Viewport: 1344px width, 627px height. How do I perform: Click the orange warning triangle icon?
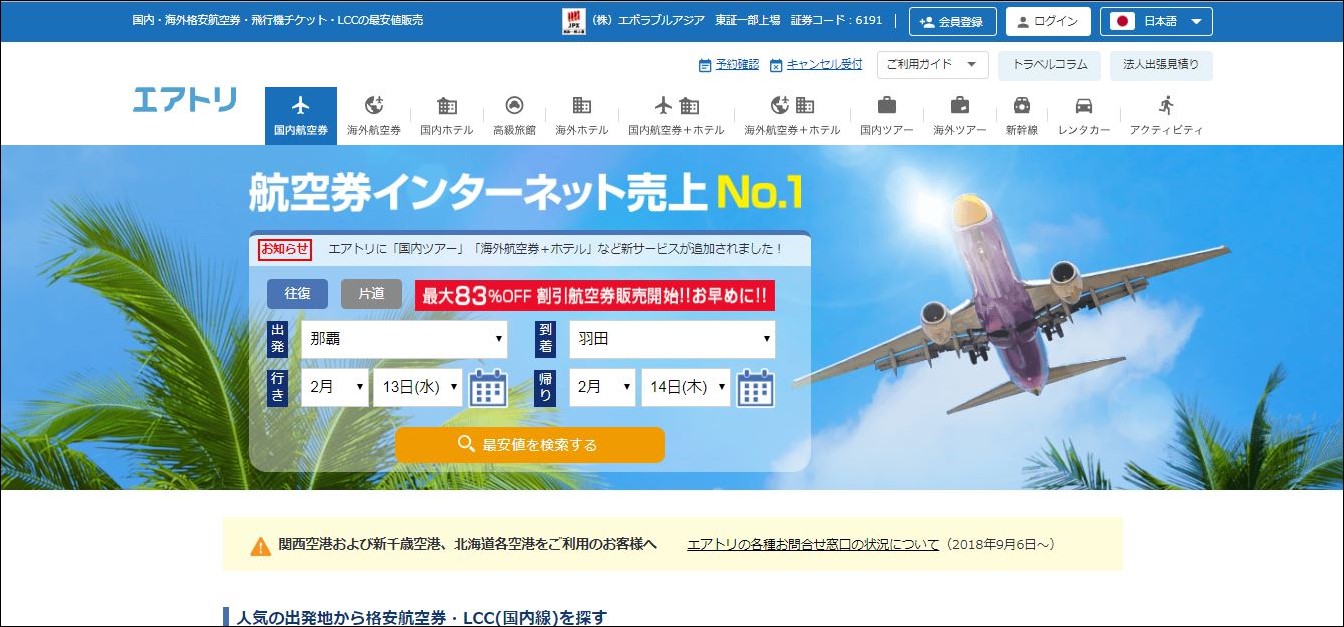pyautogui.click(x=260, y=546)
